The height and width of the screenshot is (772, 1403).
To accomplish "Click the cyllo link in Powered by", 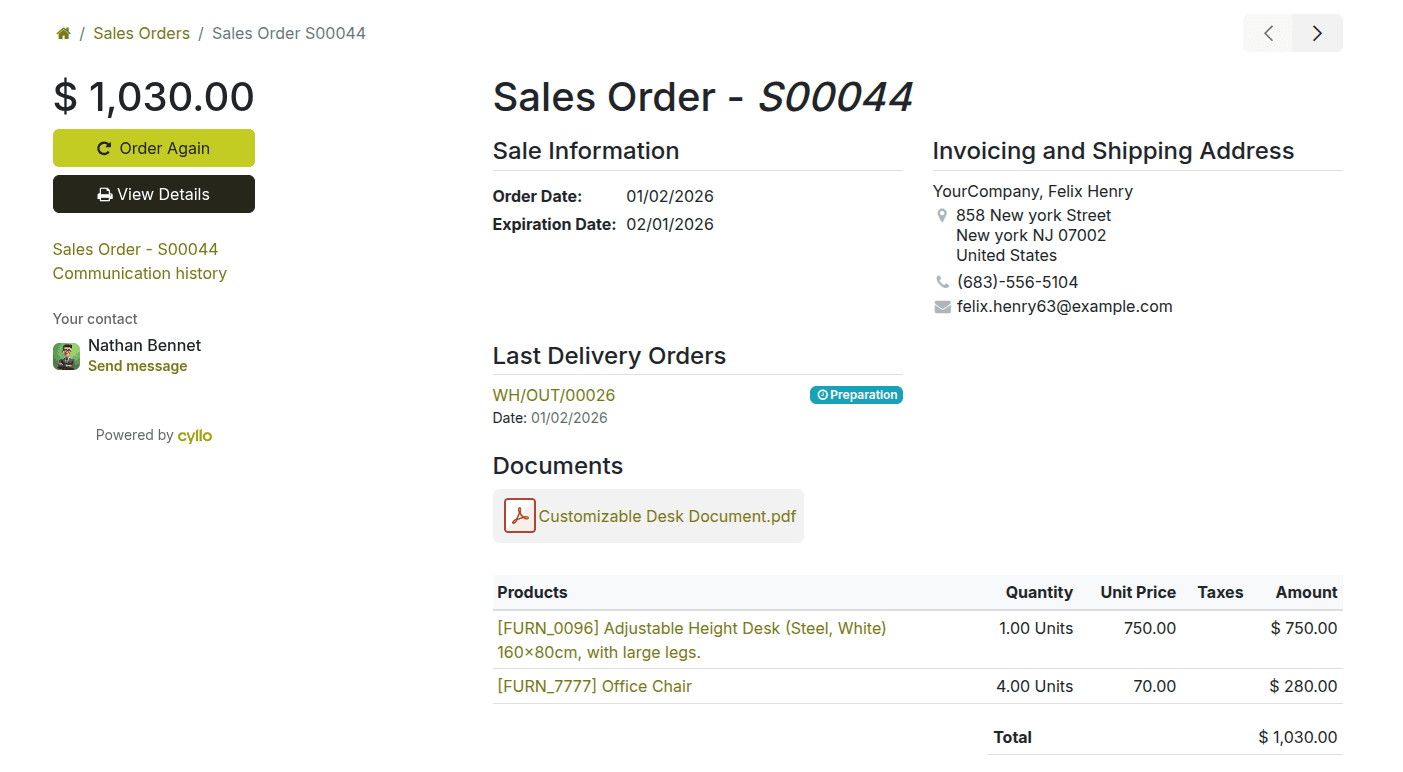I will click(195, 435).
